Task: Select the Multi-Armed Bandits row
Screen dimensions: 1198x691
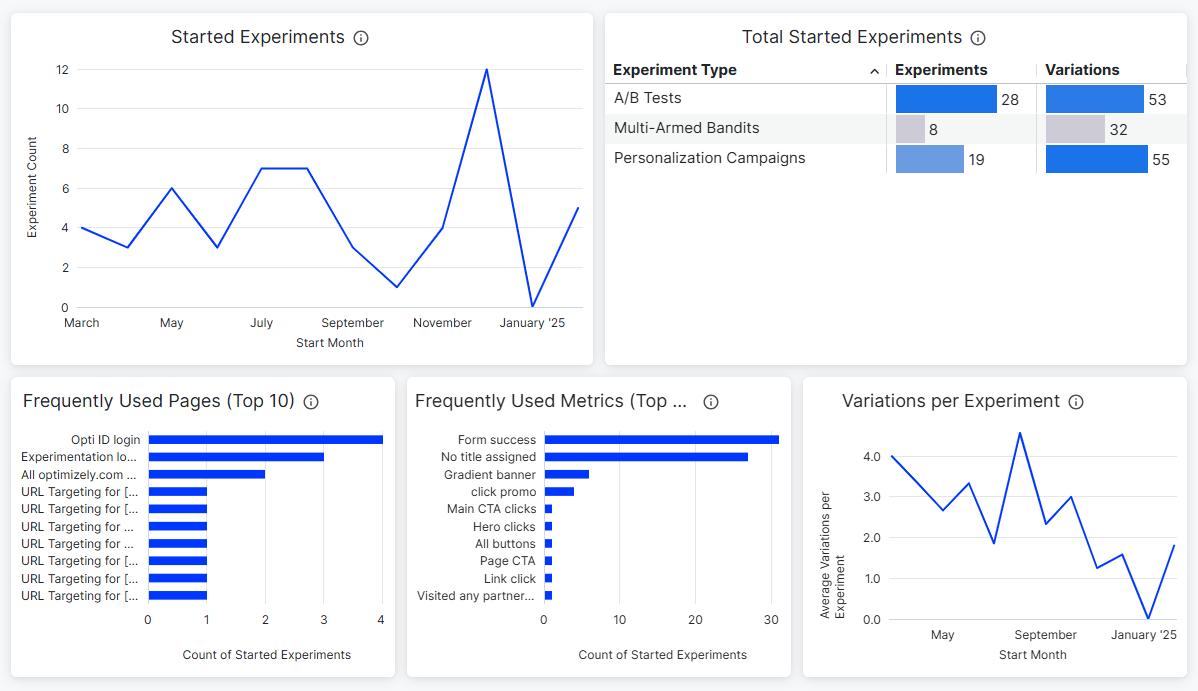Action: click(895, 128)
